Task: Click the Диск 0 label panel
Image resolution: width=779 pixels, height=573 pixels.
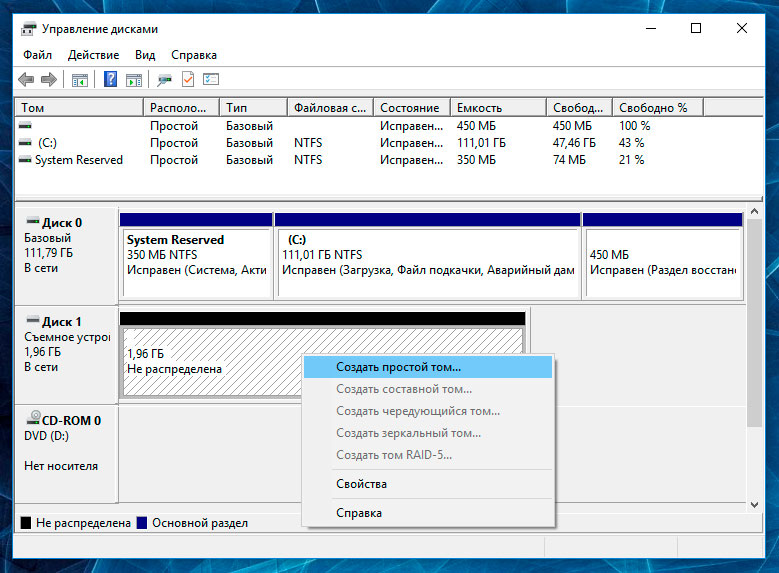Action: [x=67, y=256]
